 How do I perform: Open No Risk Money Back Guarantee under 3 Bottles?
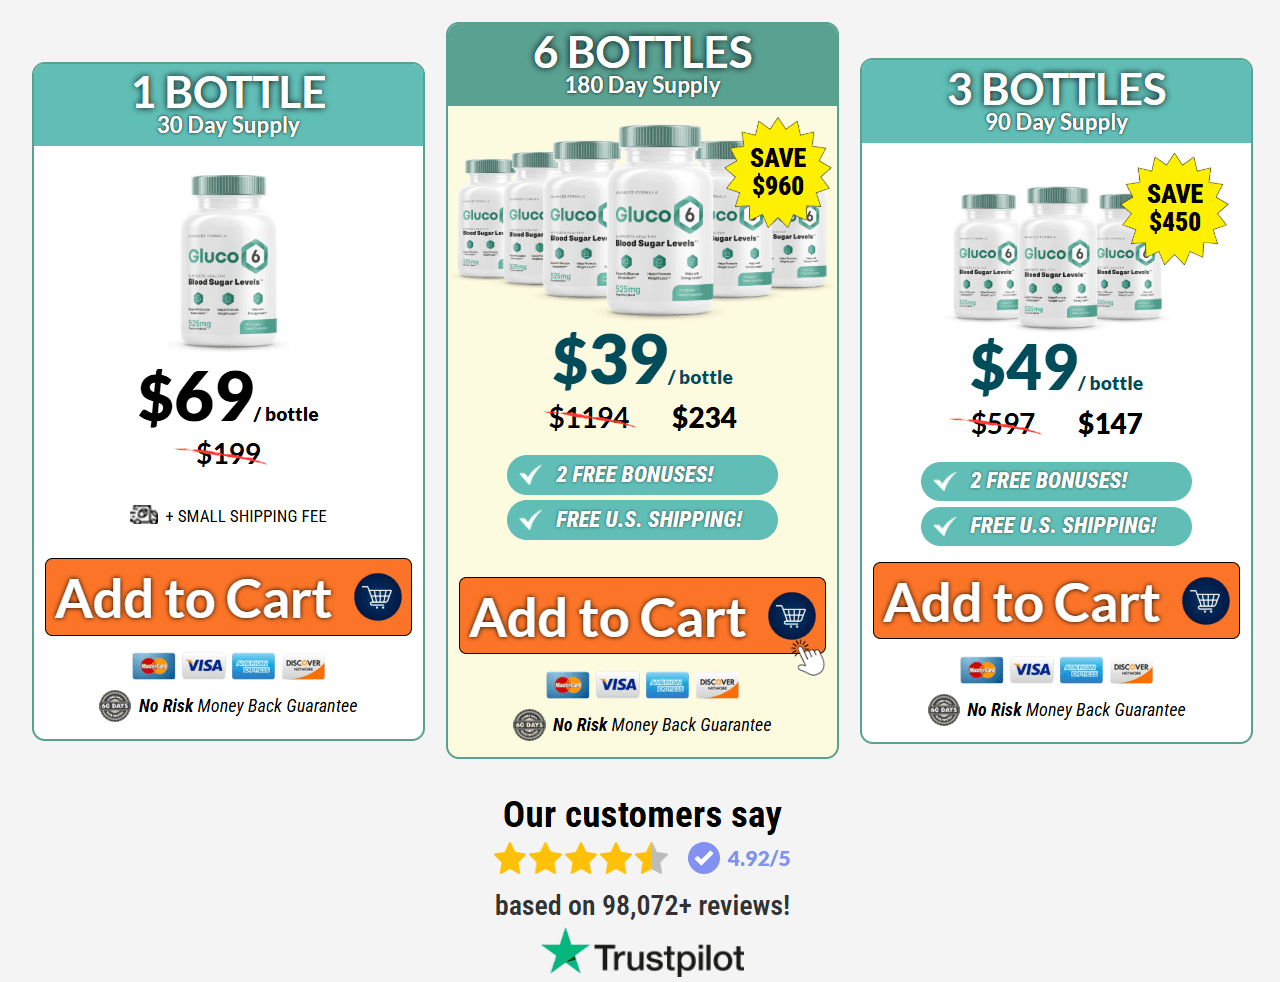tap(1075, 710)
